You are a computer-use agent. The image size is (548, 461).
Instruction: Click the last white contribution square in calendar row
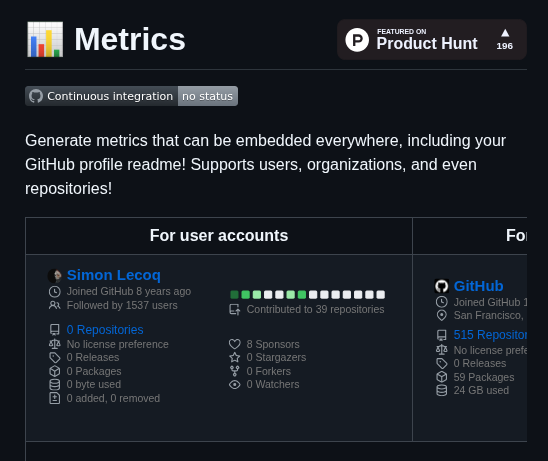[381, 295]
